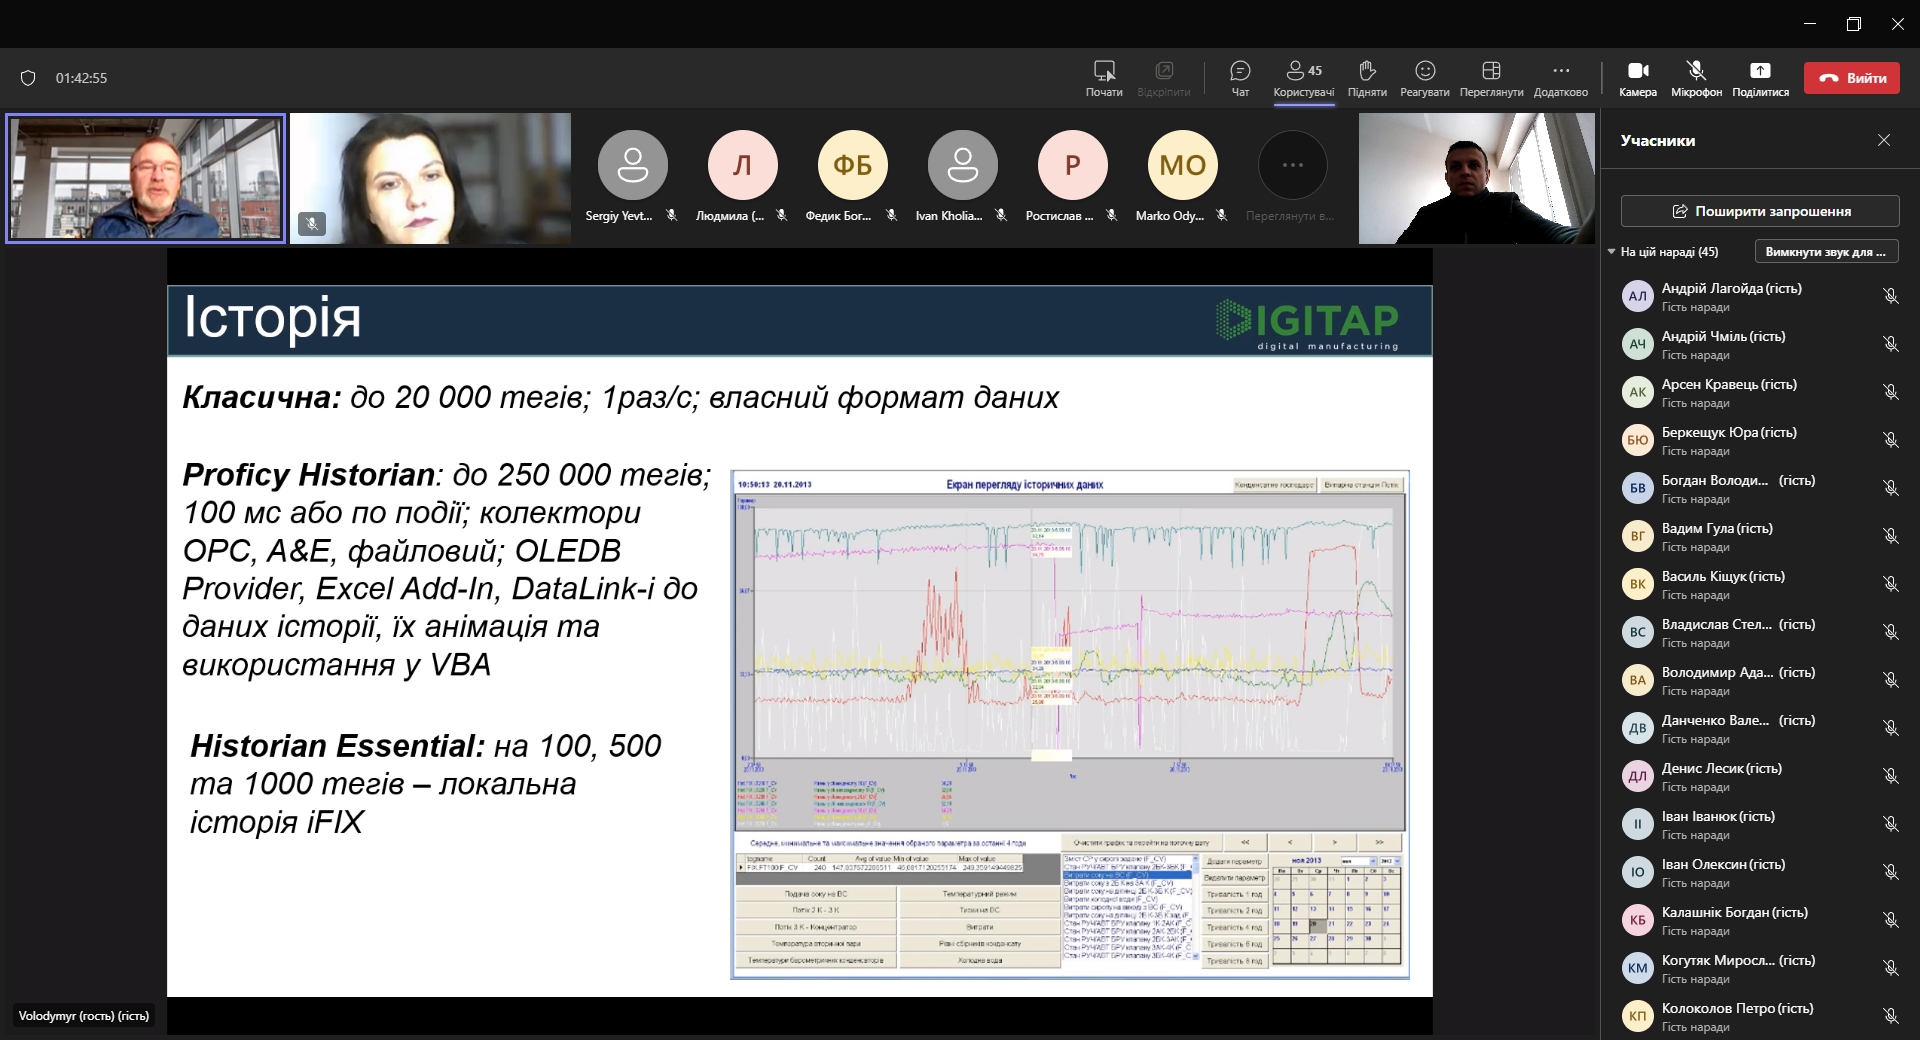Click muted mic icon for Іван Іванюк

pyautogui.click(x=1890, y=824)
